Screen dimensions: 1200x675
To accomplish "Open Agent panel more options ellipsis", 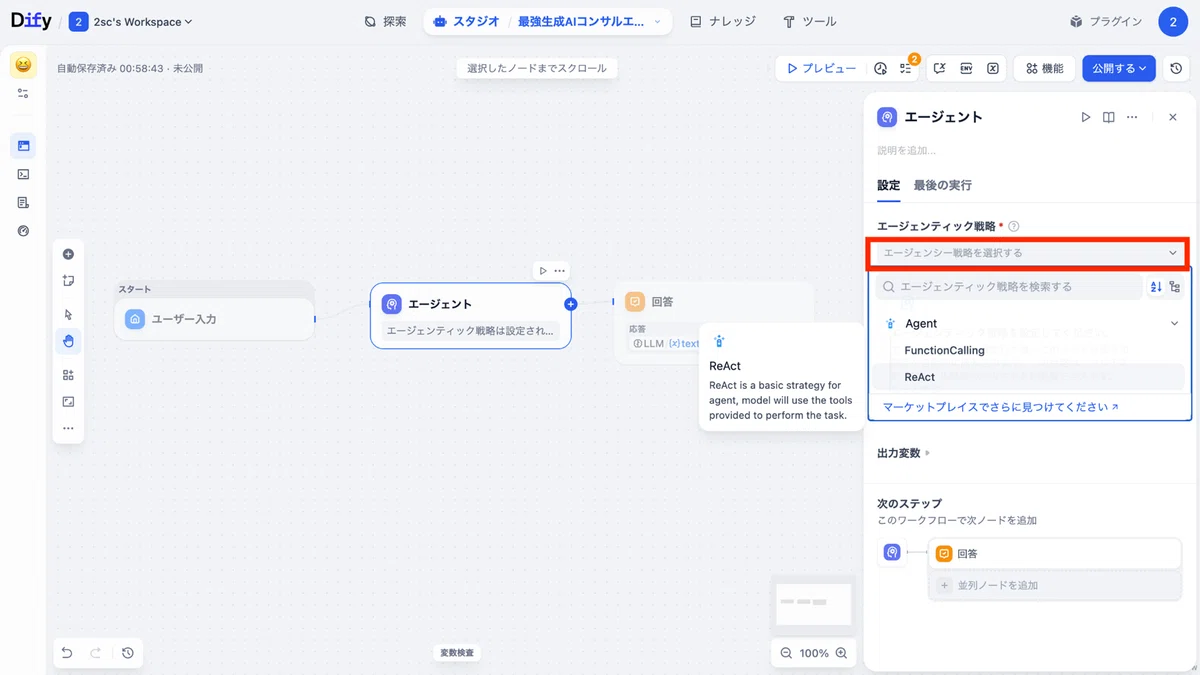I will pos(1132,117).
